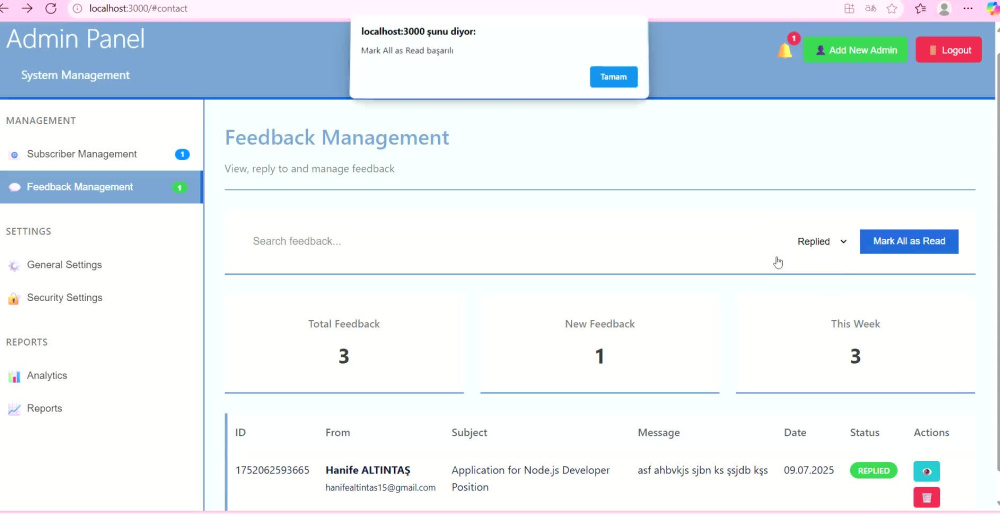Screen dimensions: 1000x514
Task: Click the Admin Panel header title
Action: (x=76, y=39)
